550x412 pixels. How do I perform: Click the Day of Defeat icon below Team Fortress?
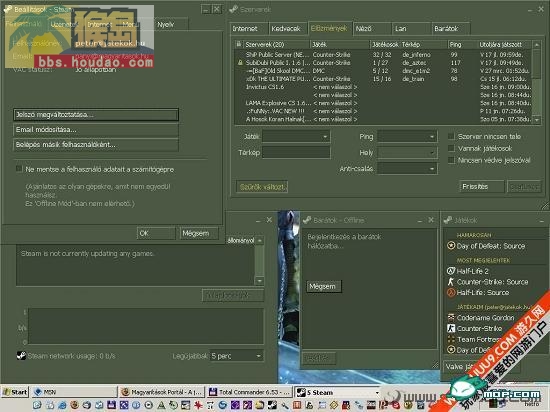[x=451, y=350]
